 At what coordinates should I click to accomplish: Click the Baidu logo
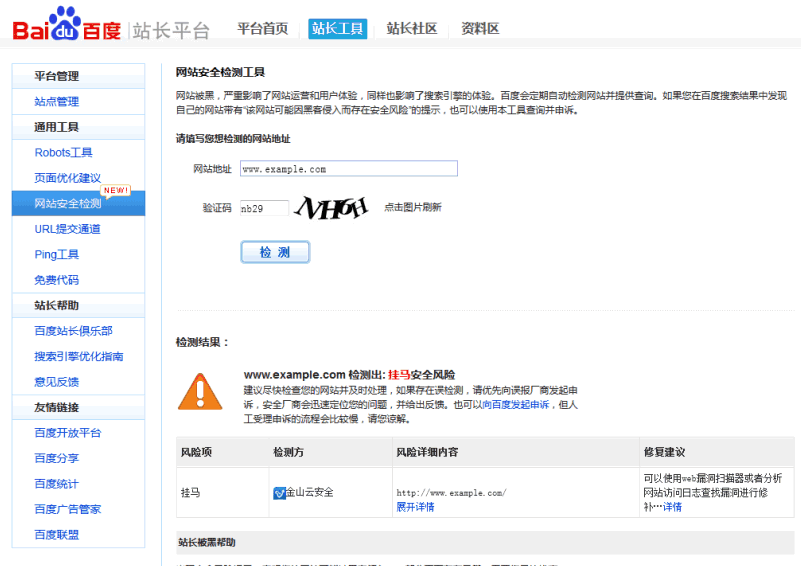[66, 25]
